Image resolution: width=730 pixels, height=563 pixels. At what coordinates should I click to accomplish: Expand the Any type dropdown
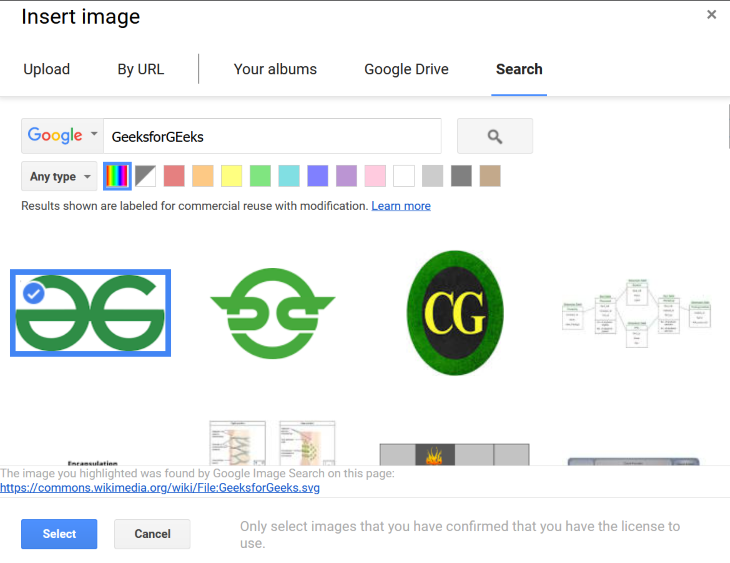(60, 176)
